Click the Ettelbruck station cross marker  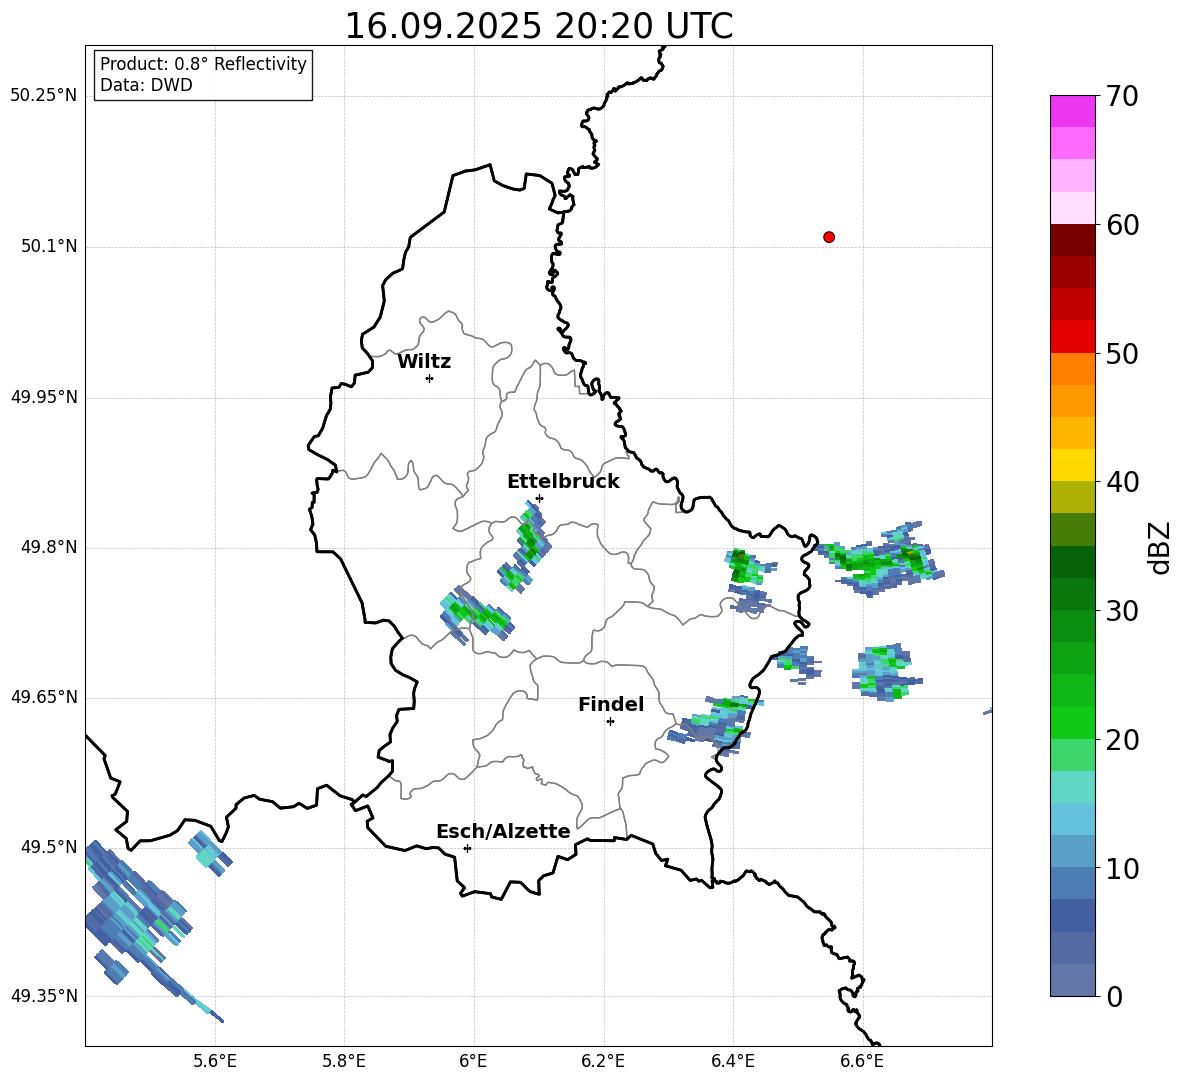pos(539,498)
